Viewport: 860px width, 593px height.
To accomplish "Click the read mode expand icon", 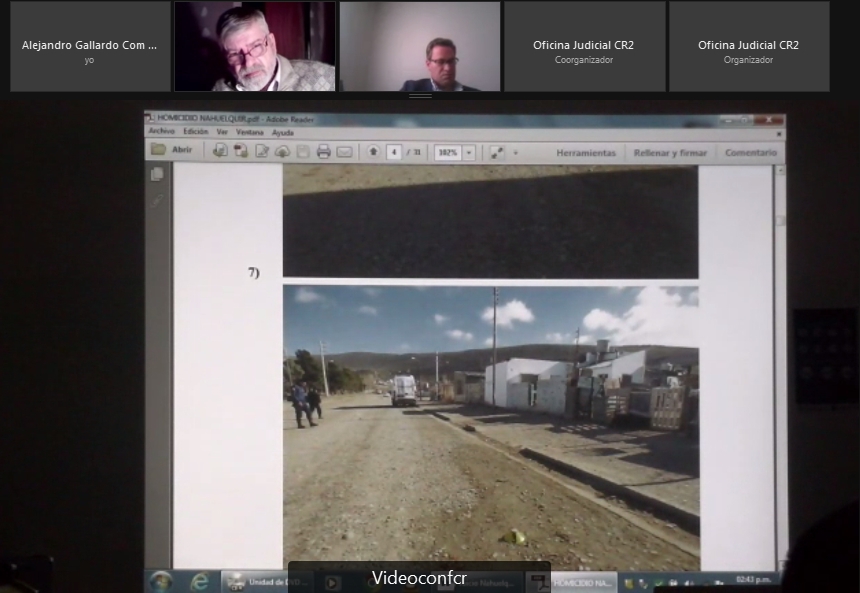I will pos(497,153).
